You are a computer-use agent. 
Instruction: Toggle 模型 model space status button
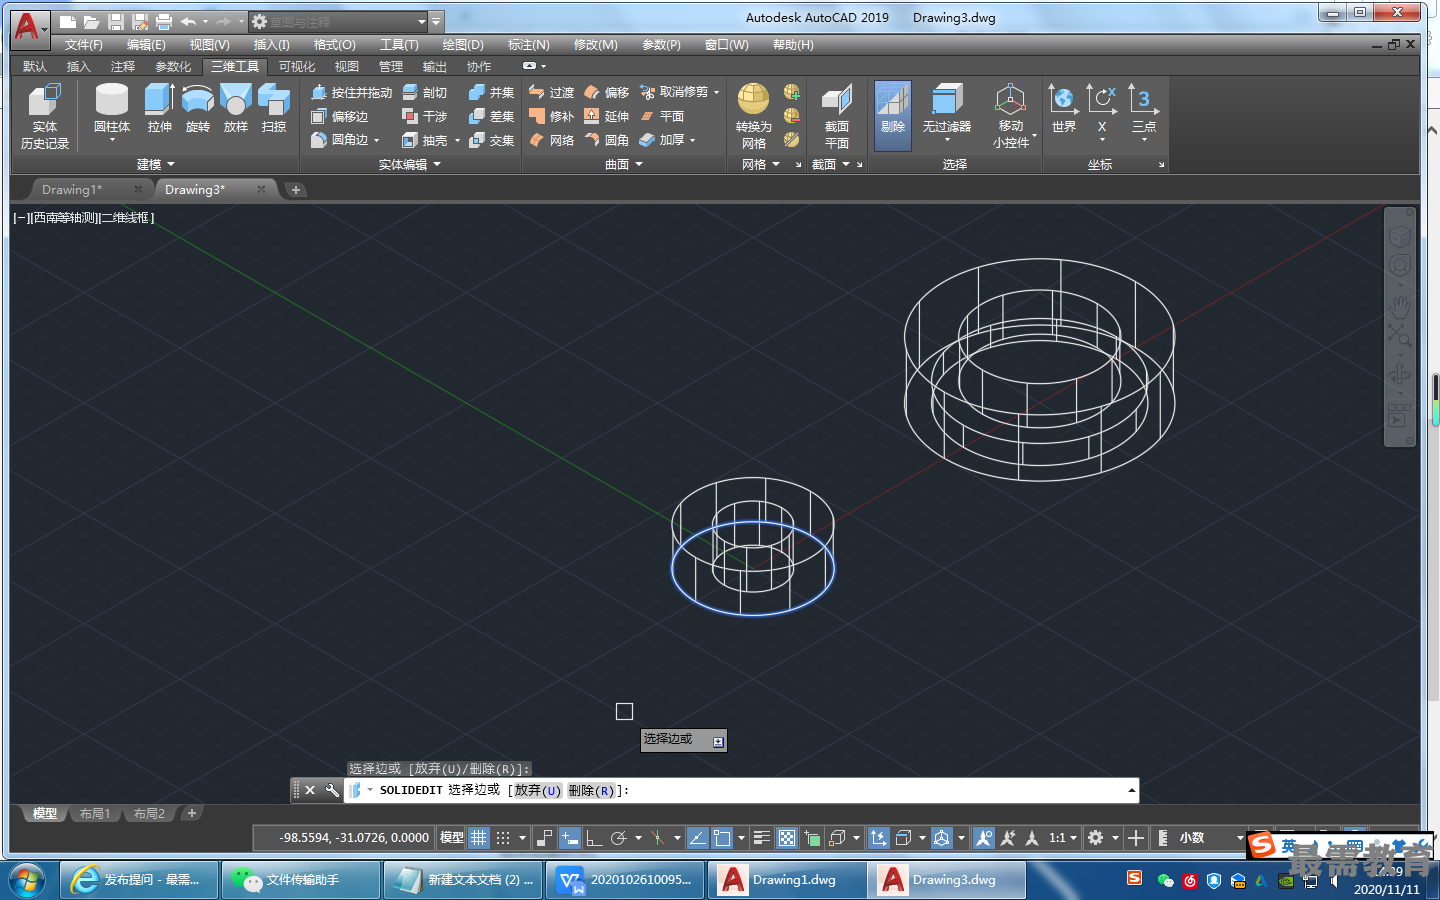pyautogui.click(x=452, y=838)
